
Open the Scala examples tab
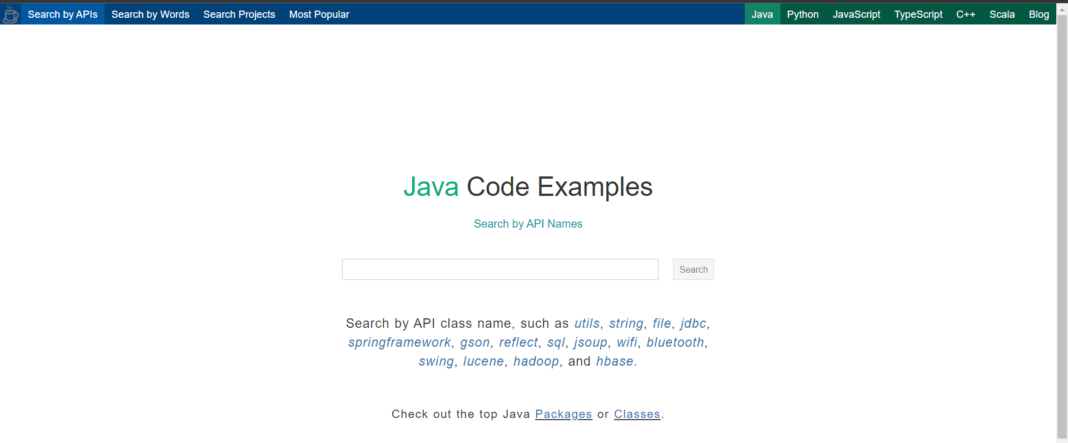tap(1002, 15)
